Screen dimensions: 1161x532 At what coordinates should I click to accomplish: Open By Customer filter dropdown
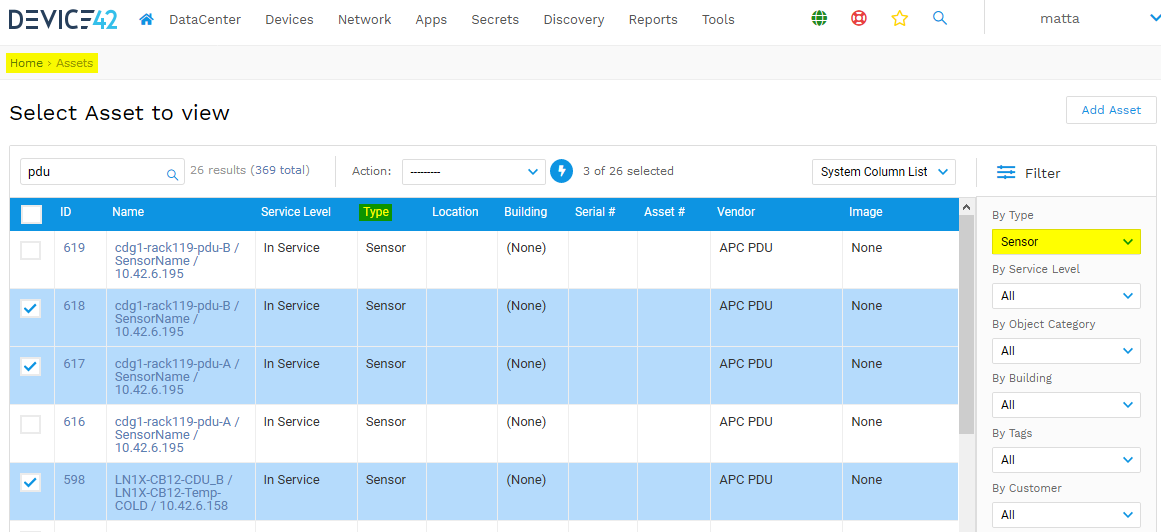tap(1066, 514)
